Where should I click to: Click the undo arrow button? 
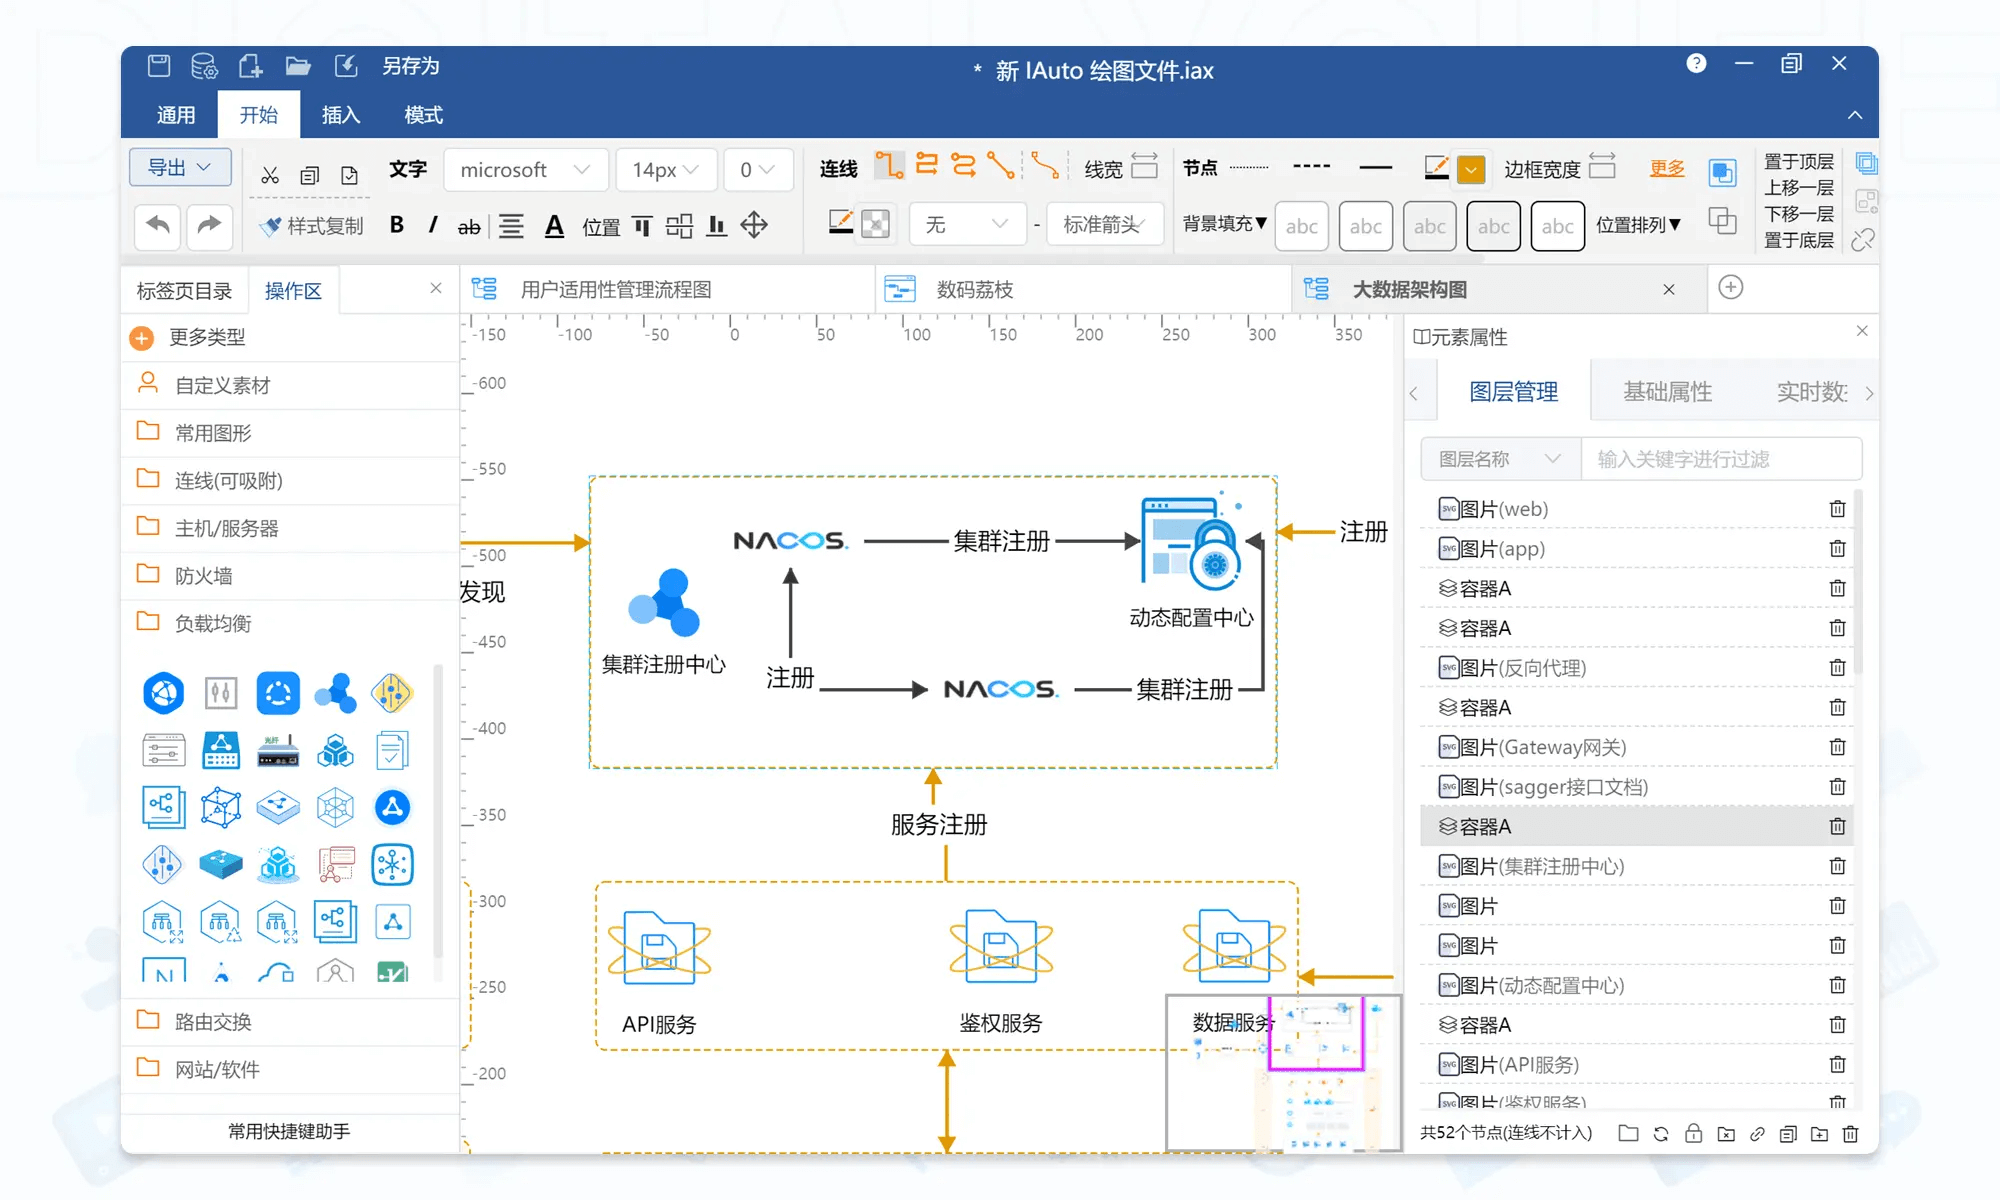pyautogui.click(x=158, y=225)
